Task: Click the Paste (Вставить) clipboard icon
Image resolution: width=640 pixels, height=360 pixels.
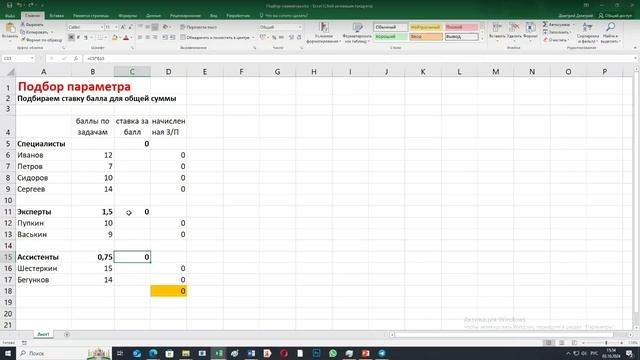Action: point(9,28)
